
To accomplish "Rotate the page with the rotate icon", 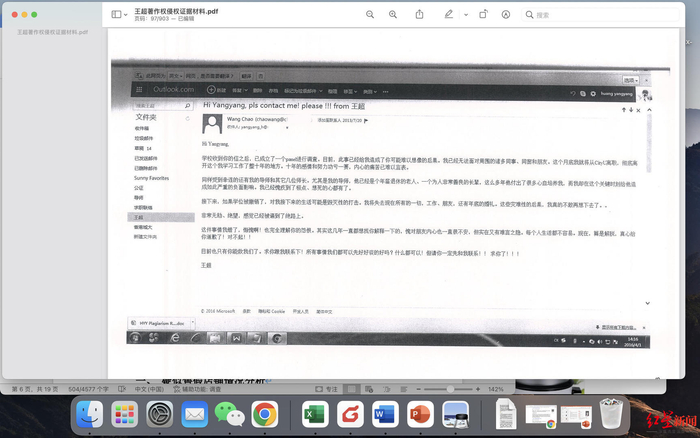I will coord(483,15).
